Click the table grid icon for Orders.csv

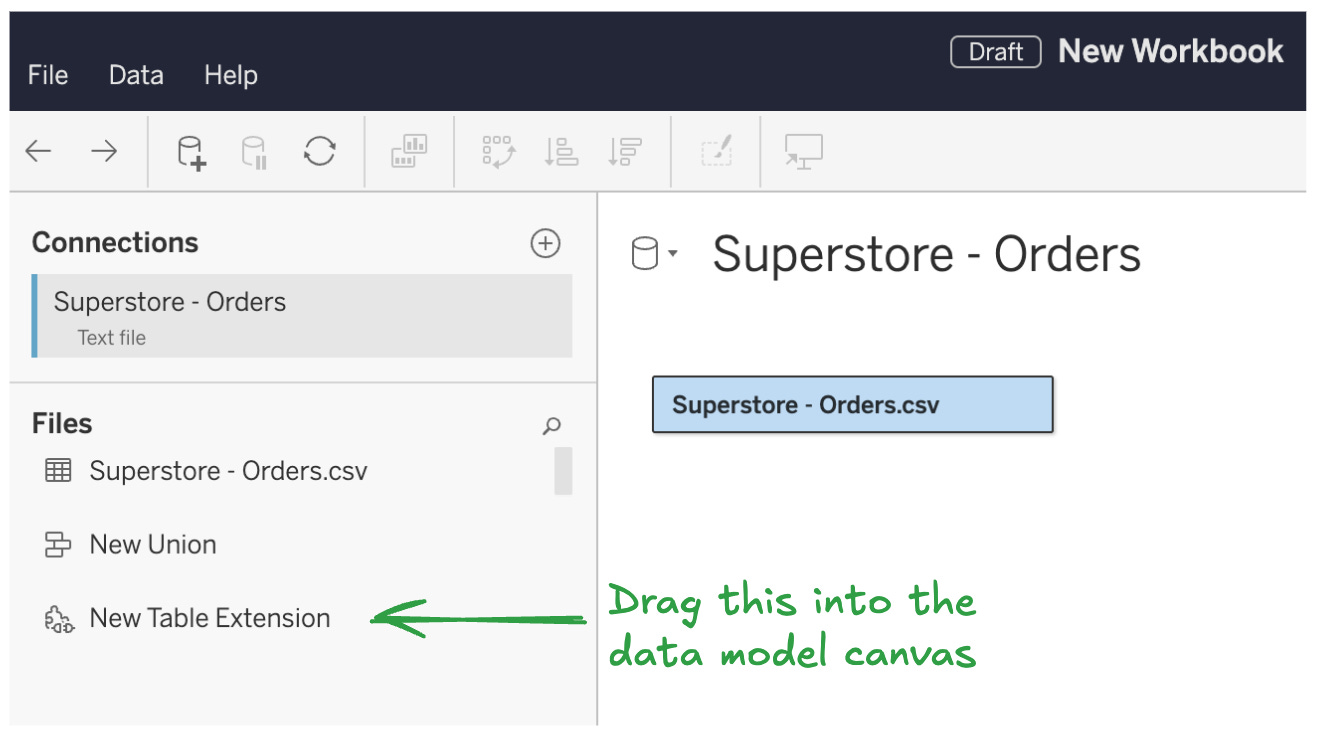click(x=59, y=470)
